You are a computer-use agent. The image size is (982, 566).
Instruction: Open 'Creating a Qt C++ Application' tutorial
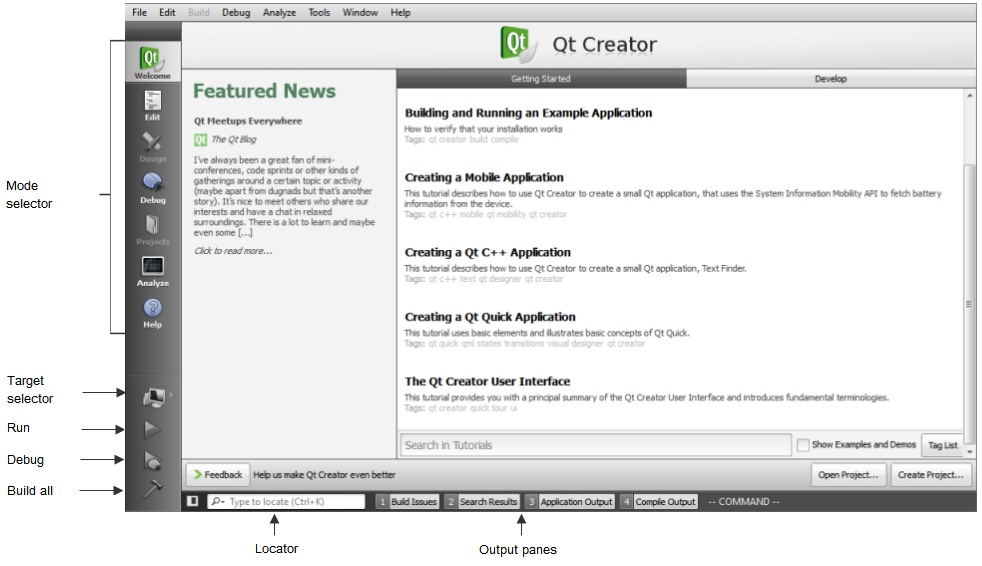(x=487, y=252)
